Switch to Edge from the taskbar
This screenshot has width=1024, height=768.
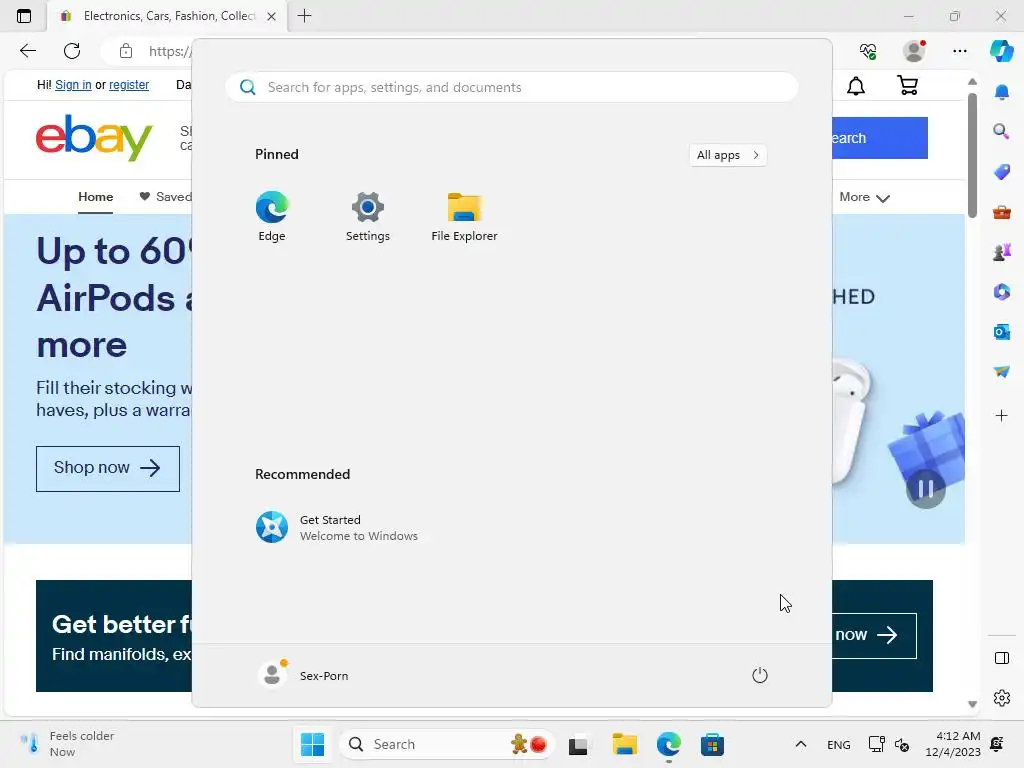669,744
